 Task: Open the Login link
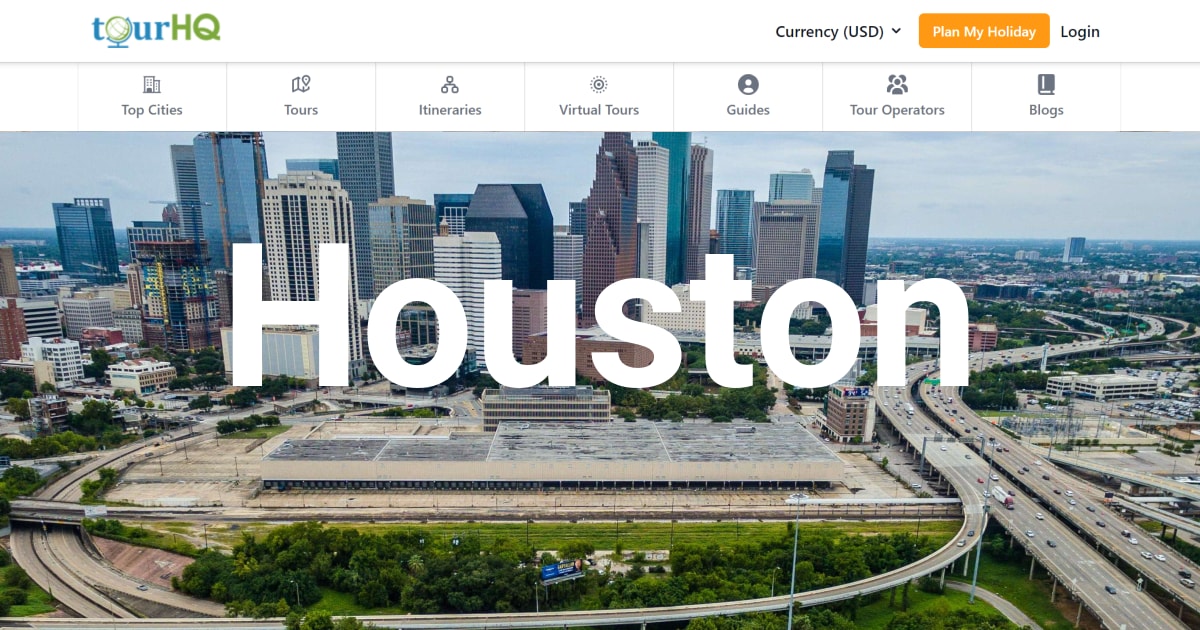pos(1080,31)
